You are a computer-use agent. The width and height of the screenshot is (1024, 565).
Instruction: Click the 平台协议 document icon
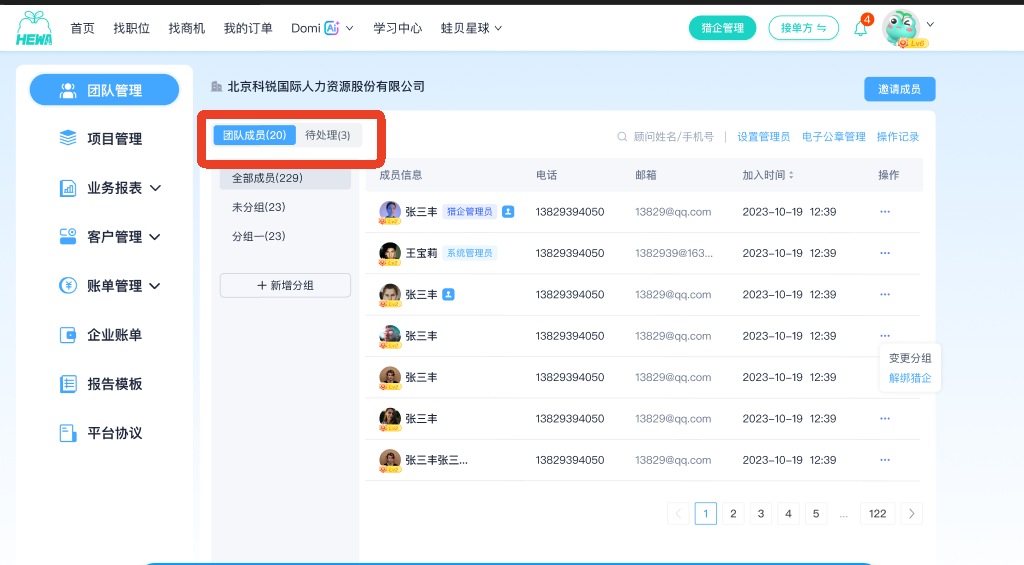coord(68,433)
